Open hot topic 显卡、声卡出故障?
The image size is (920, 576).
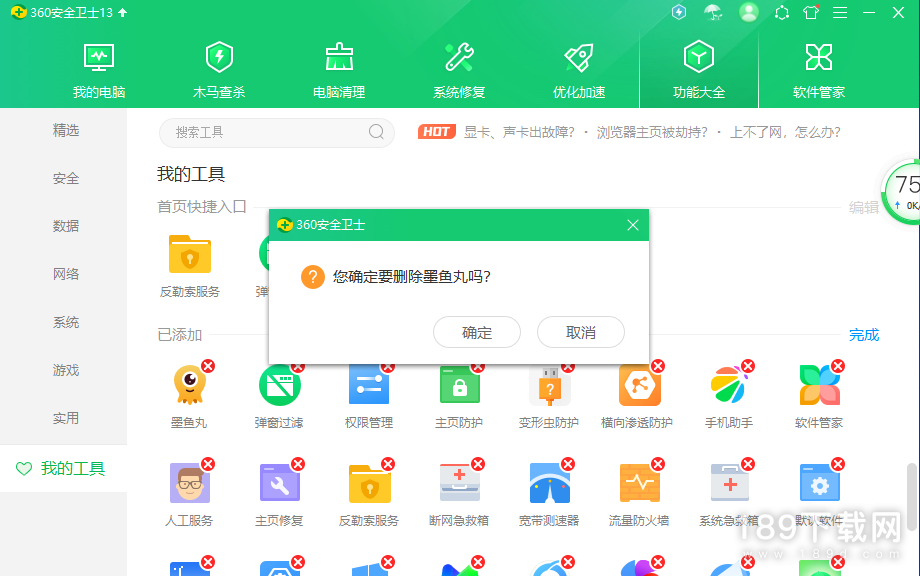coord(519,132)
